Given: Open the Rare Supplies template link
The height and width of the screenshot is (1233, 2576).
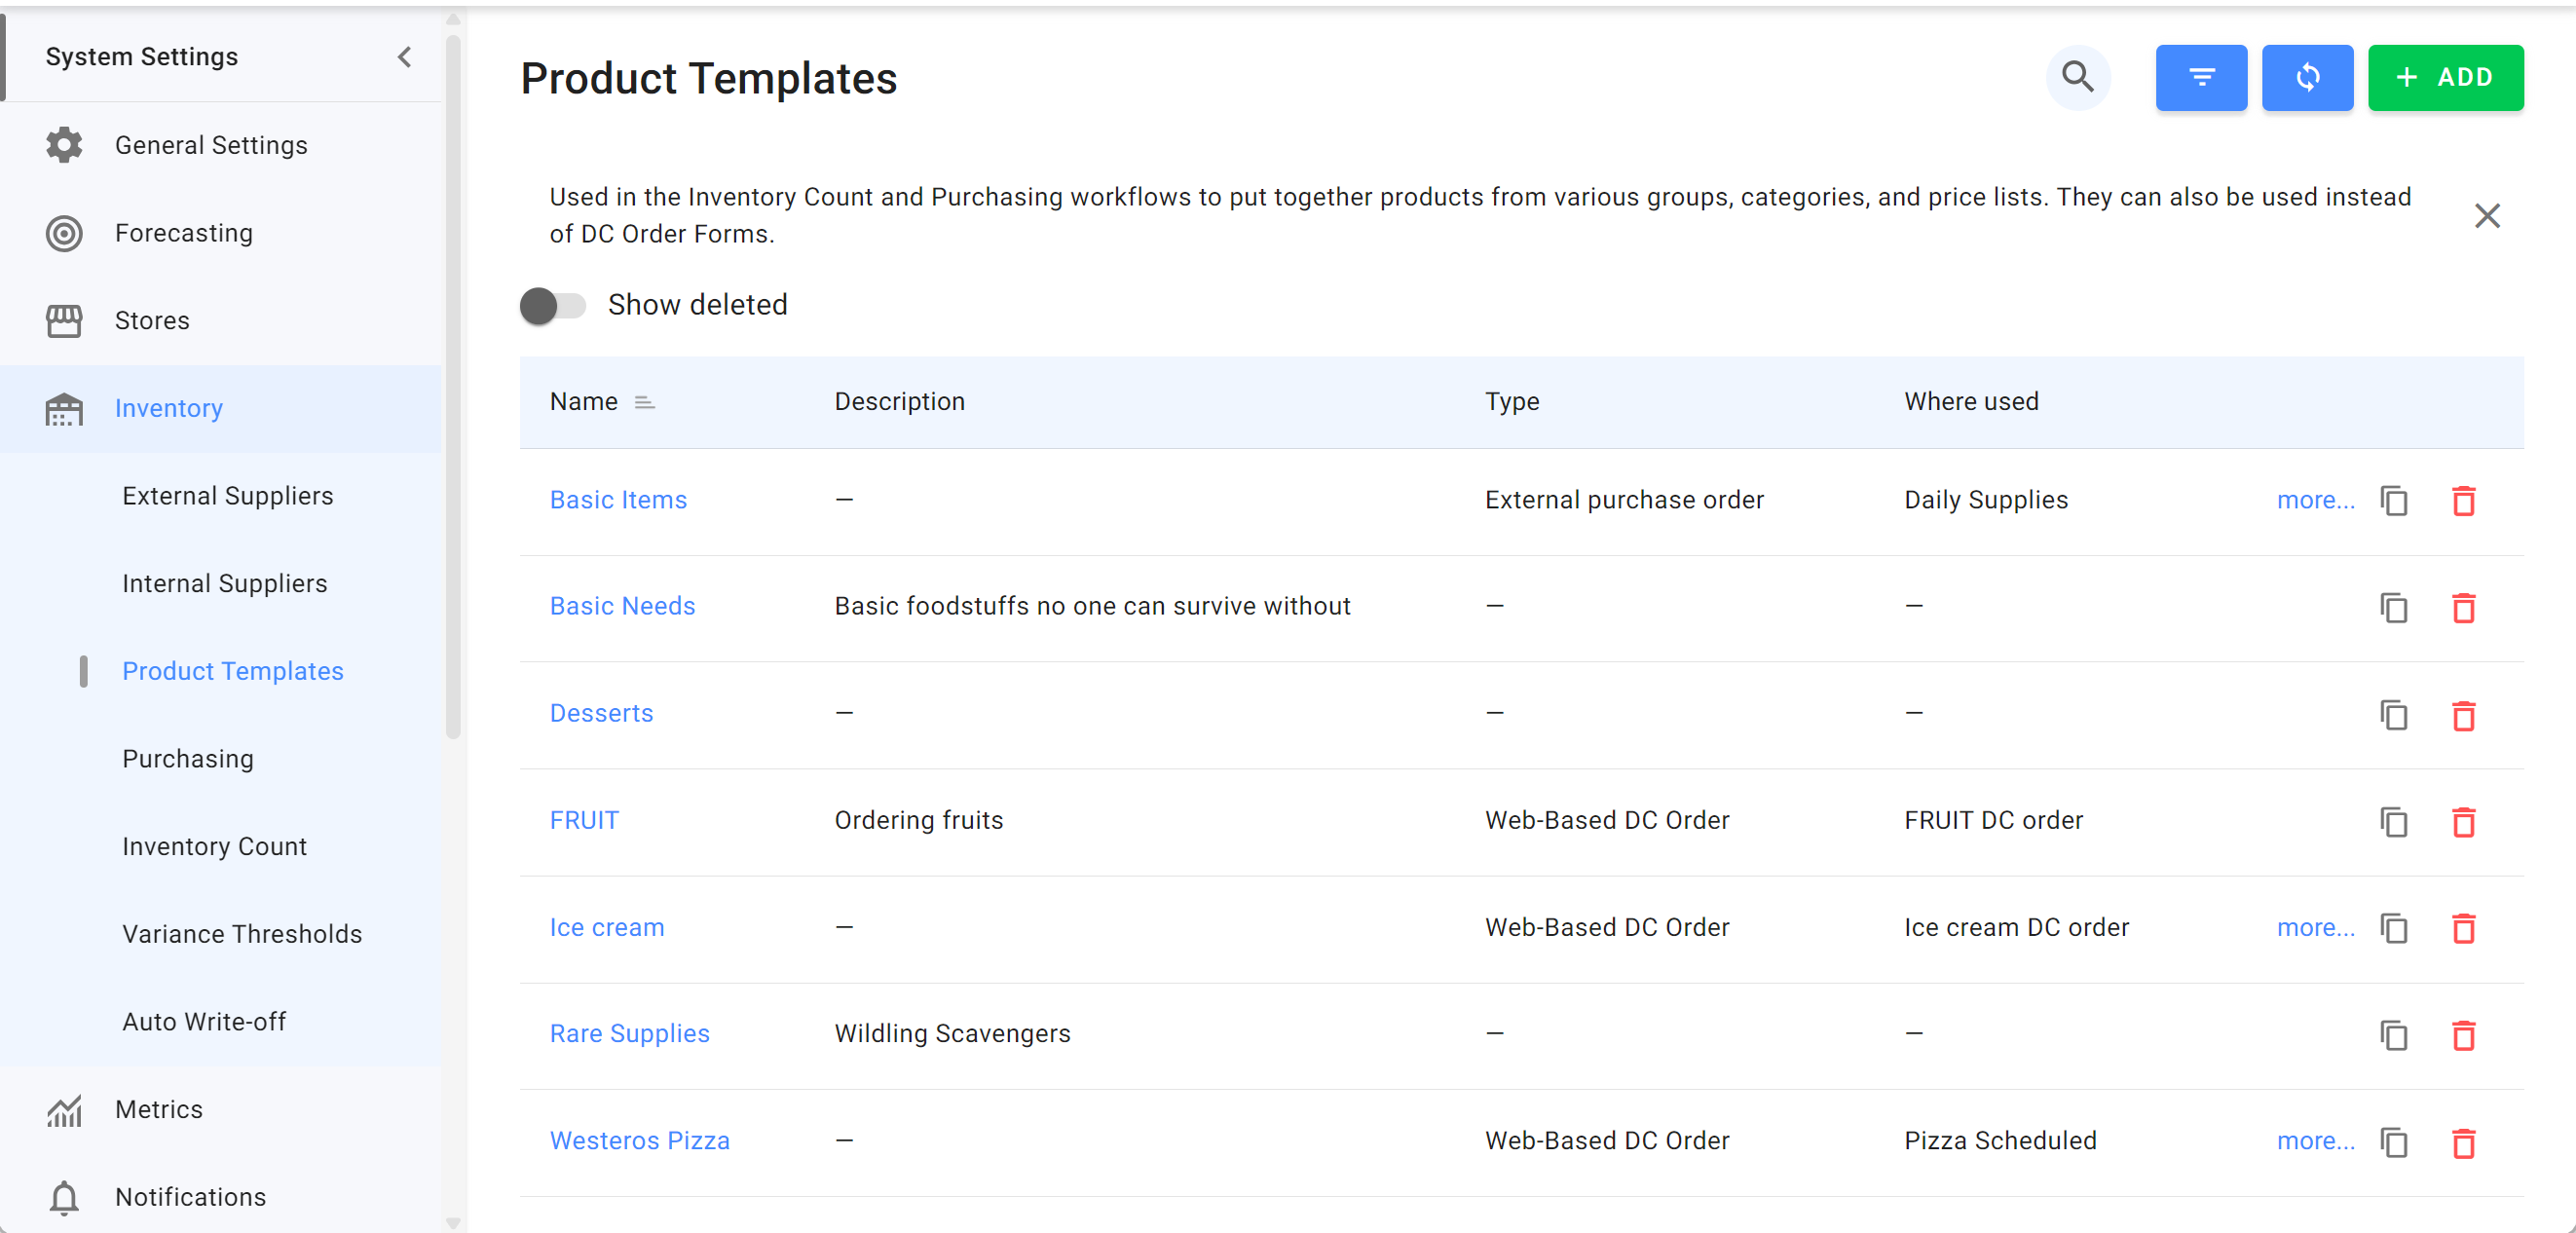Looking at the screenshot, I should [x=629, y=1033].
